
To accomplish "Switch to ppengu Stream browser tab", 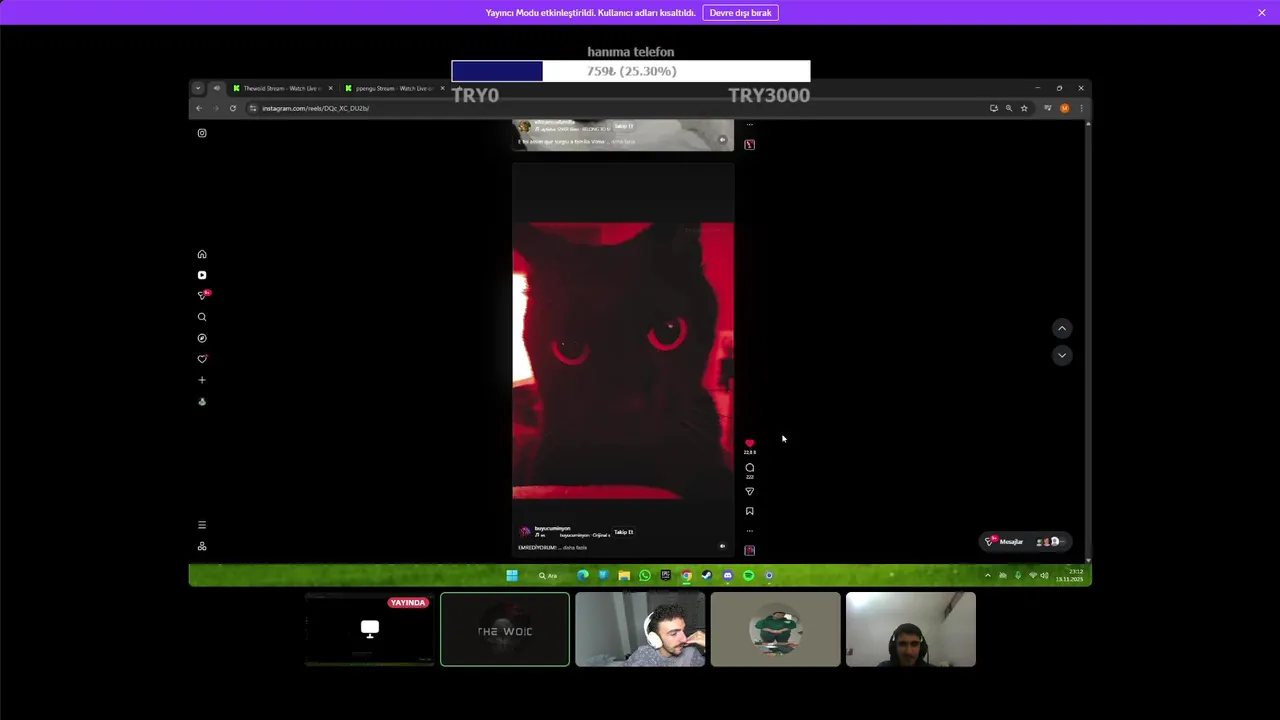I will 393,88.
